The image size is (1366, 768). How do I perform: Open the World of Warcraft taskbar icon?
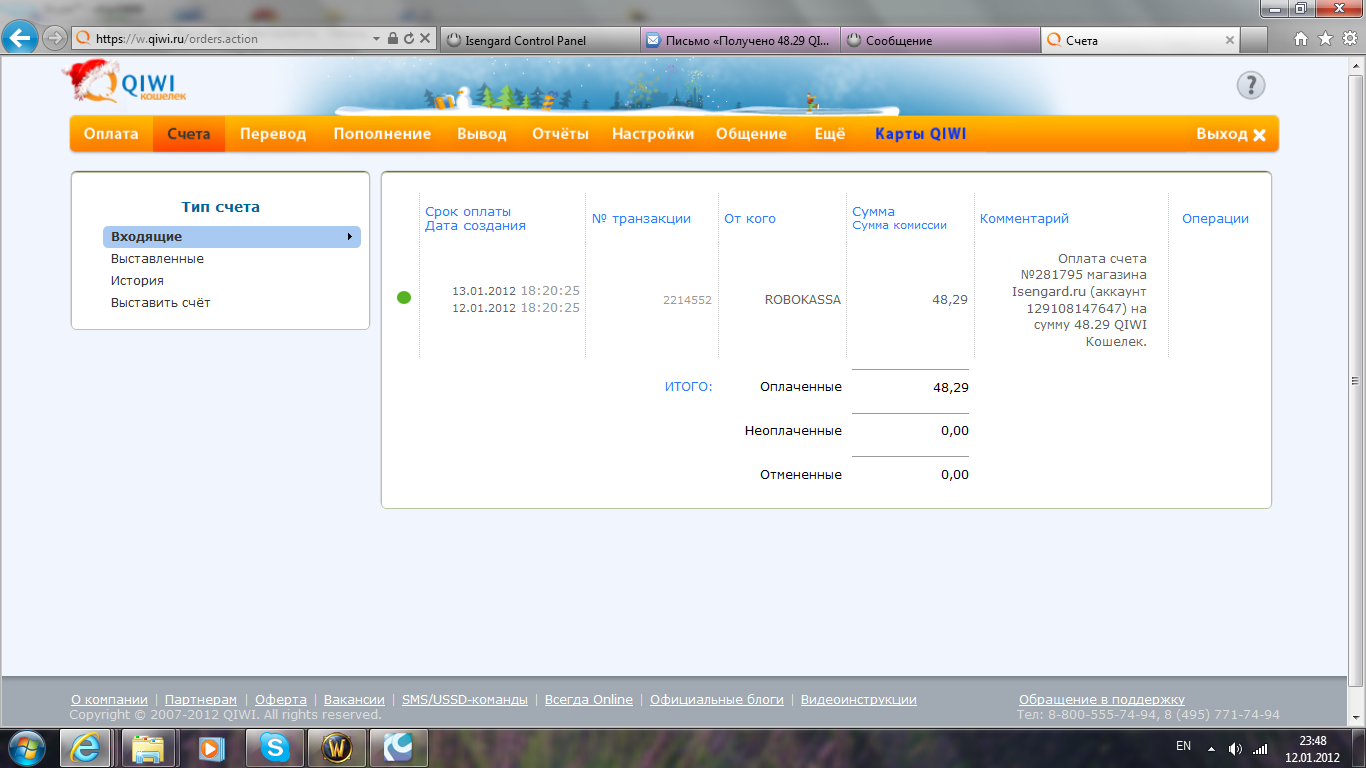click(x=336, y=748)
